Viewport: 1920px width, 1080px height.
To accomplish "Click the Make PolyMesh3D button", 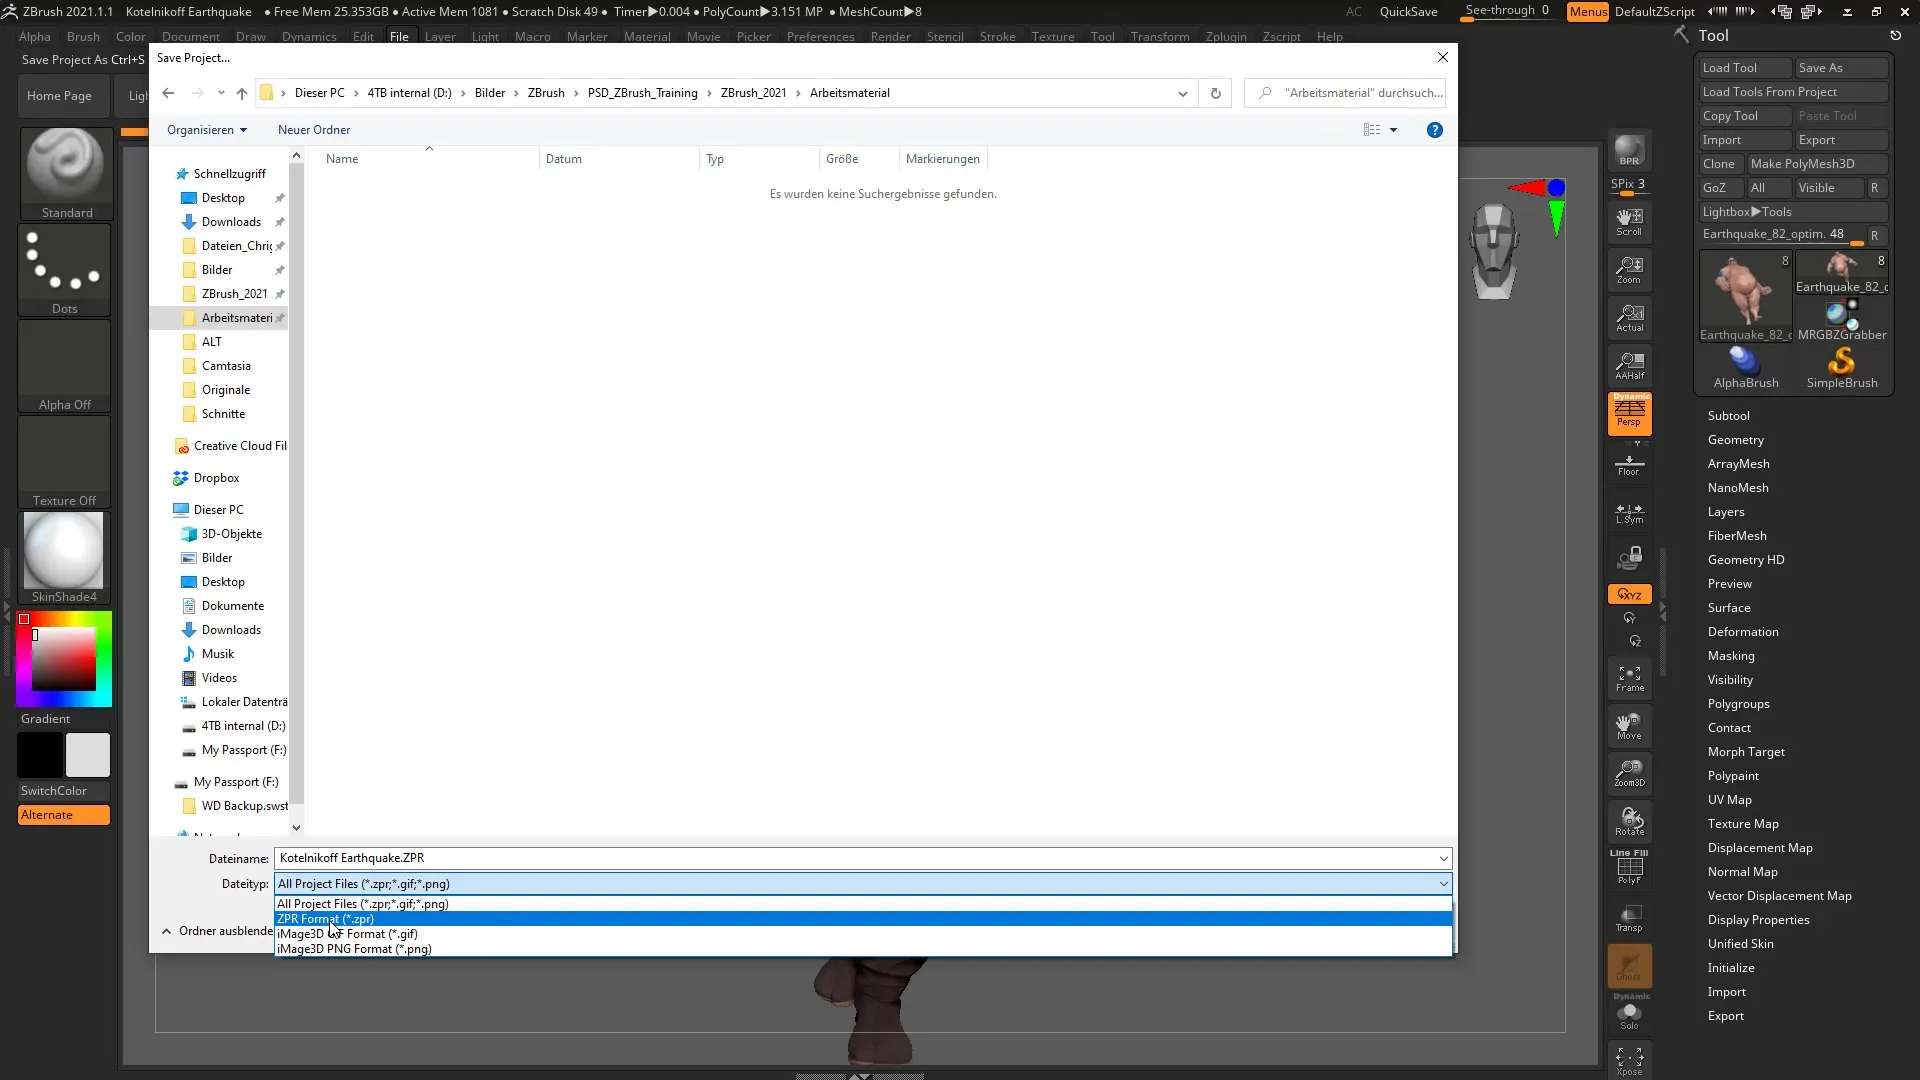I will tap(1817, 164).
